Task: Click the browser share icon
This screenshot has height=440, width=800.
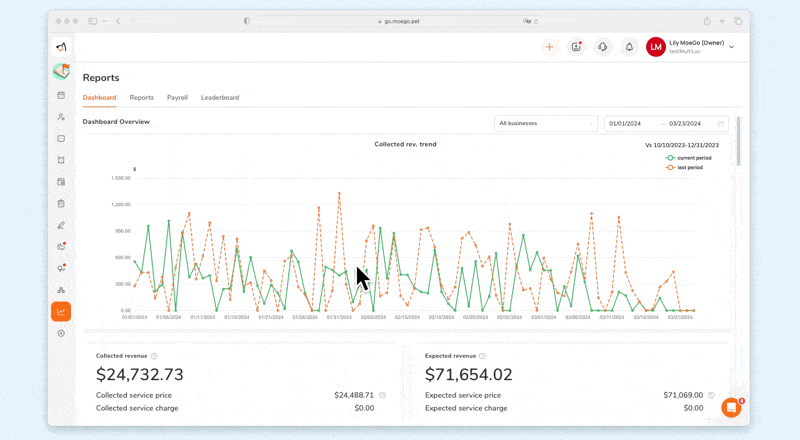Action: click(707, 21)
